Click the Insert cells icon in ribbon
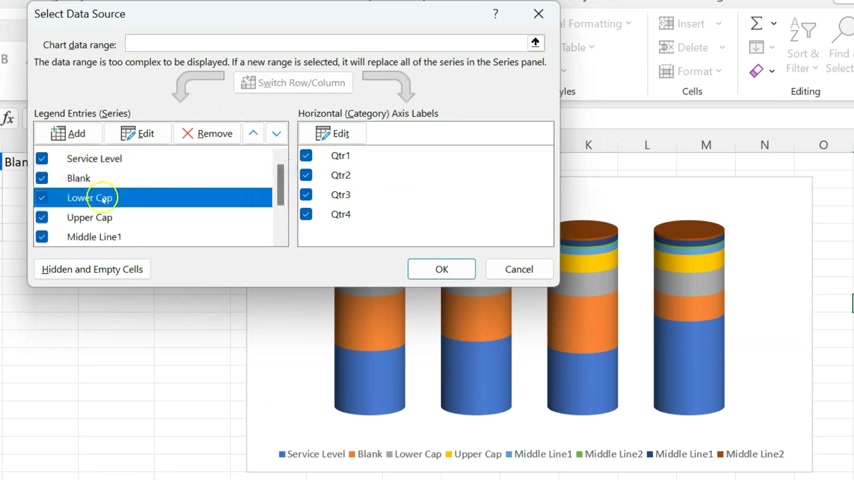Viewport: 854px width, 480px height. point(666,23)
